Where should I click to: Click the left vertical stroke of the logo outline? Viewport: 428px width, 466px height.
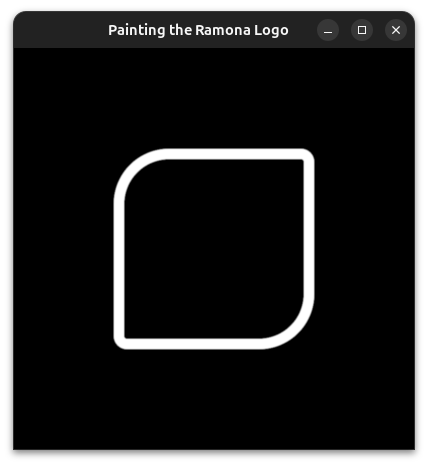(x=119, y=268)
